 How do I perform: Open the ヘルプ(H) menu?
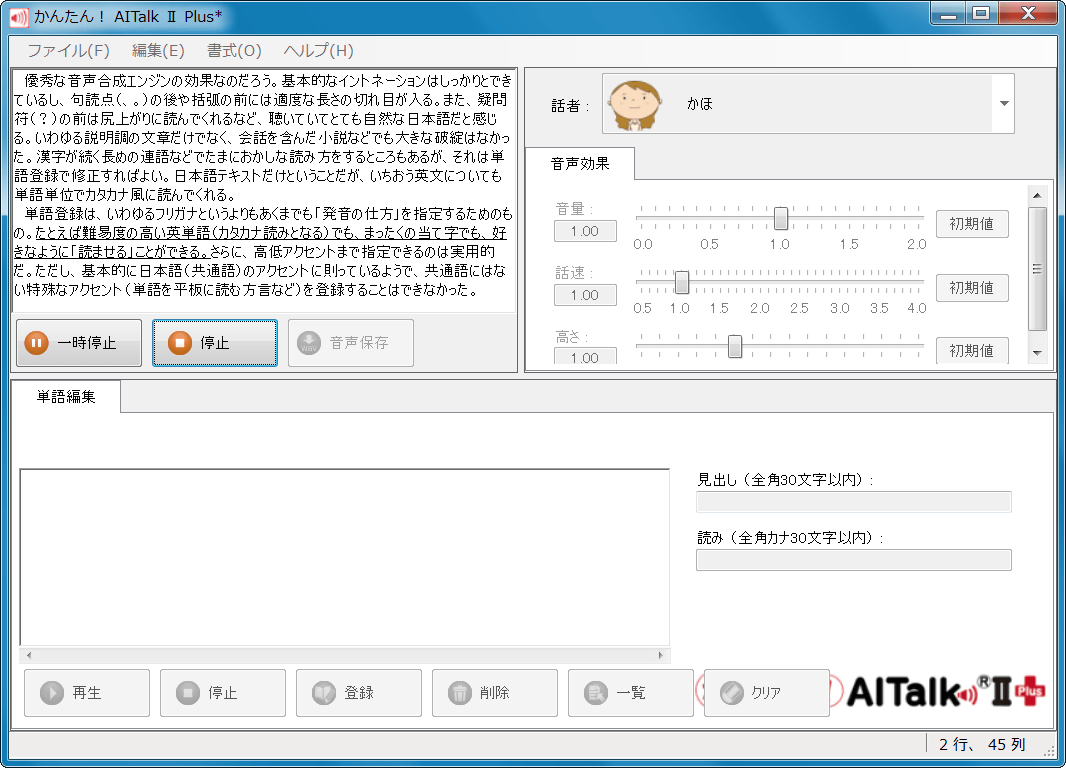click(318, 51)
